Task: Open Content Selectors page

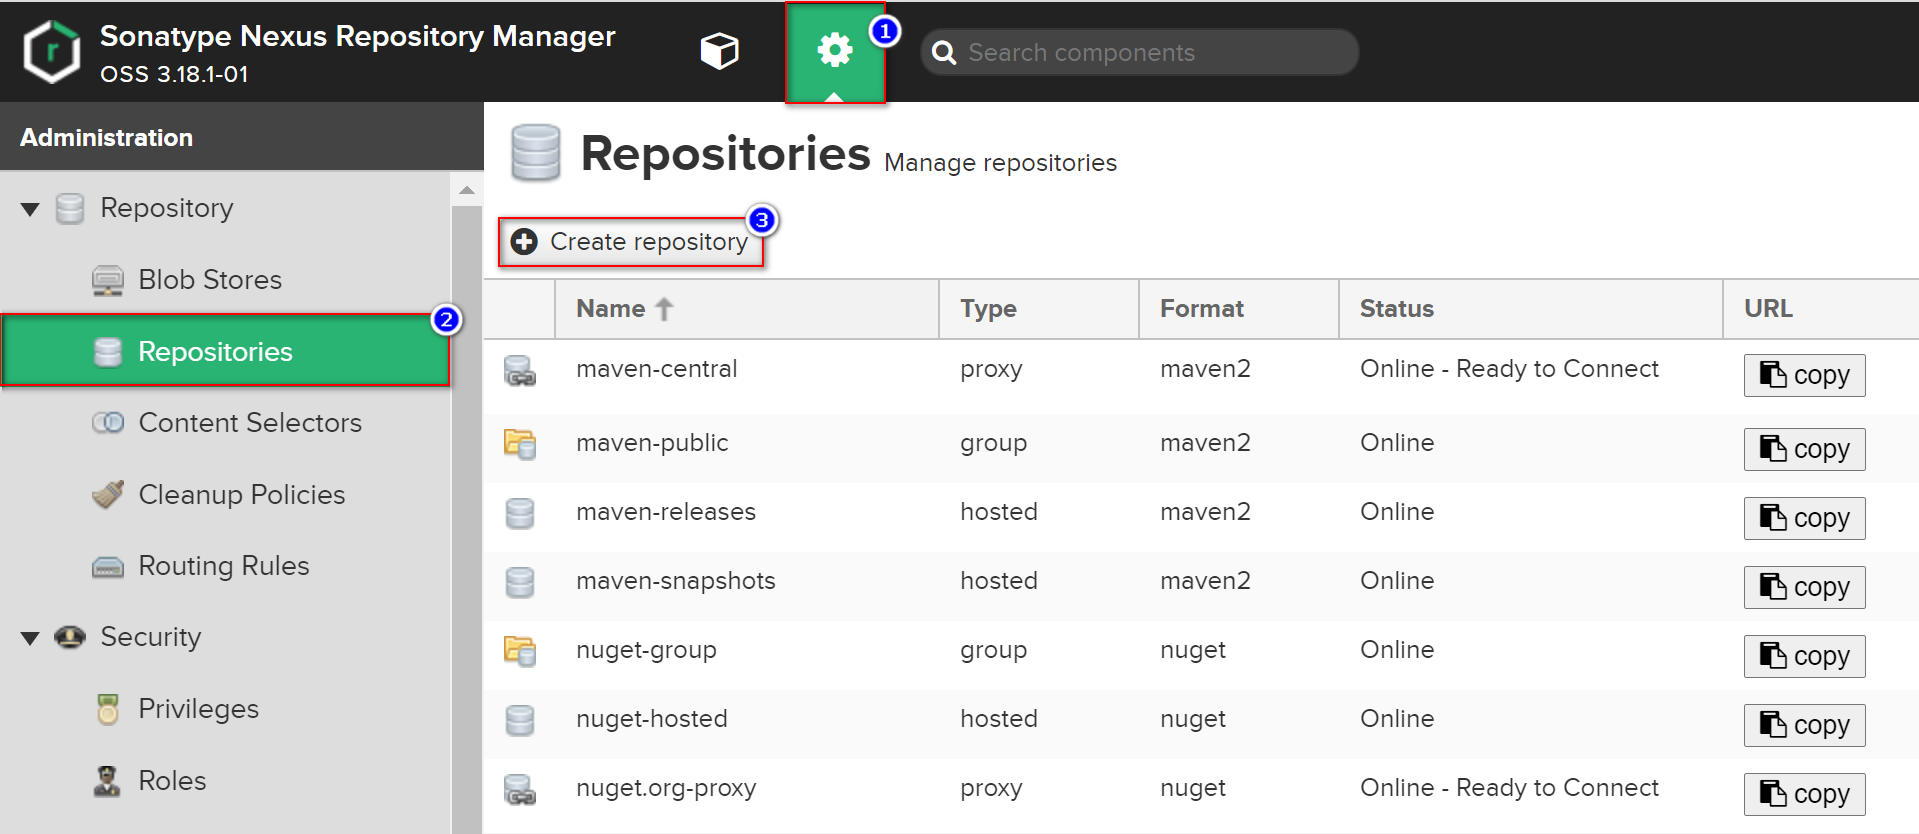Action: click(x=250, y=423)
